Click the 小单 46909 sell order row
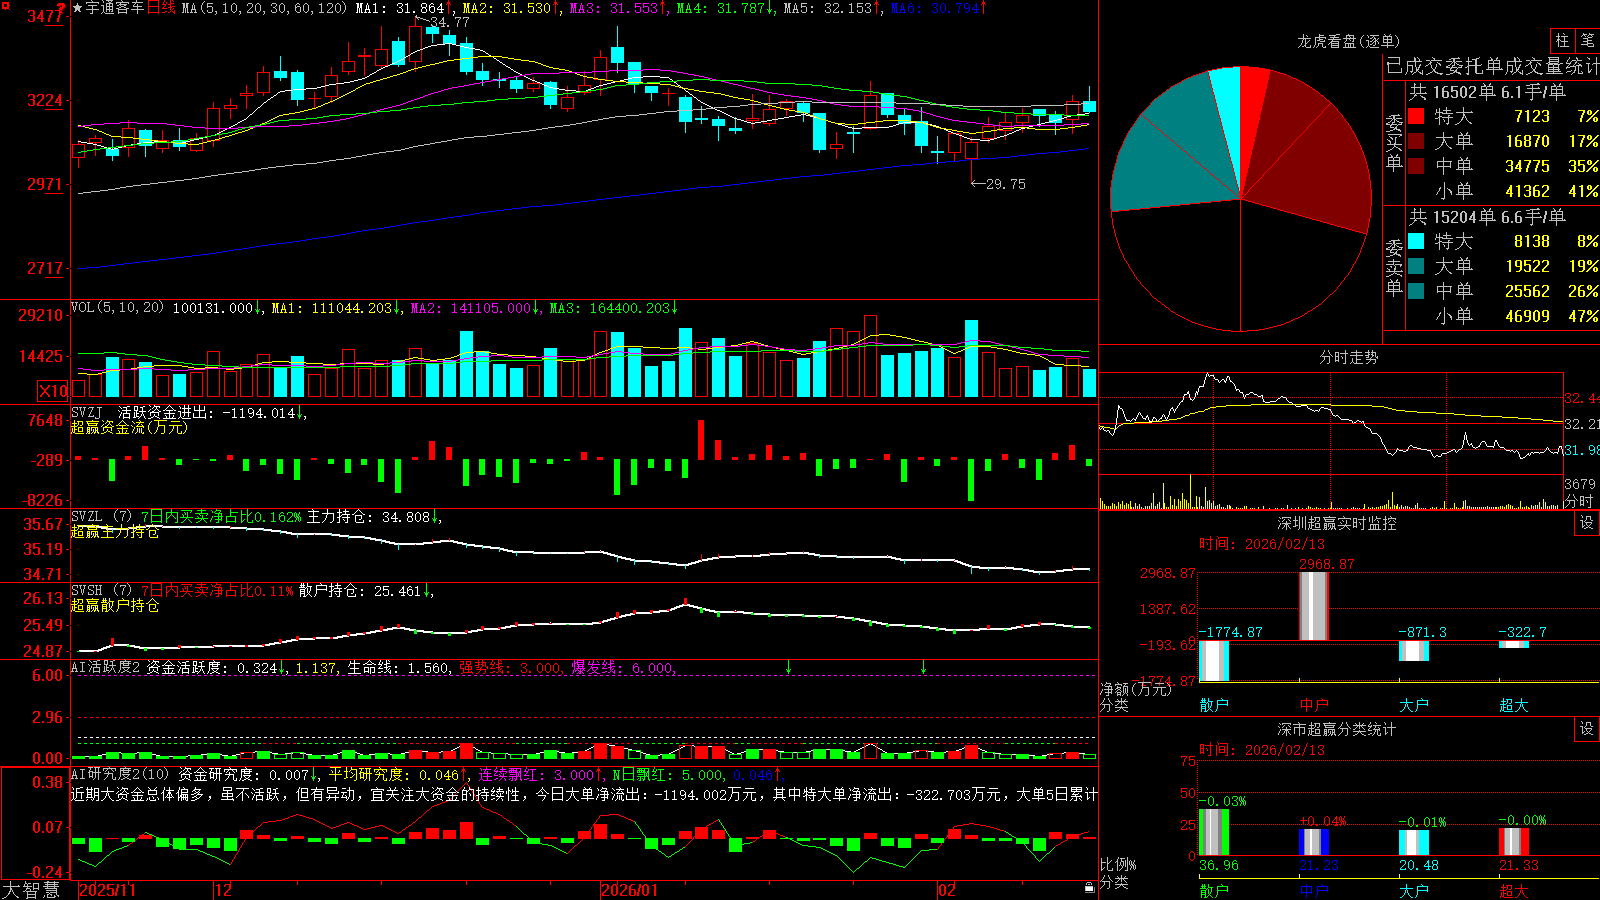The image size is (1600, 900). coord(1503,316)
